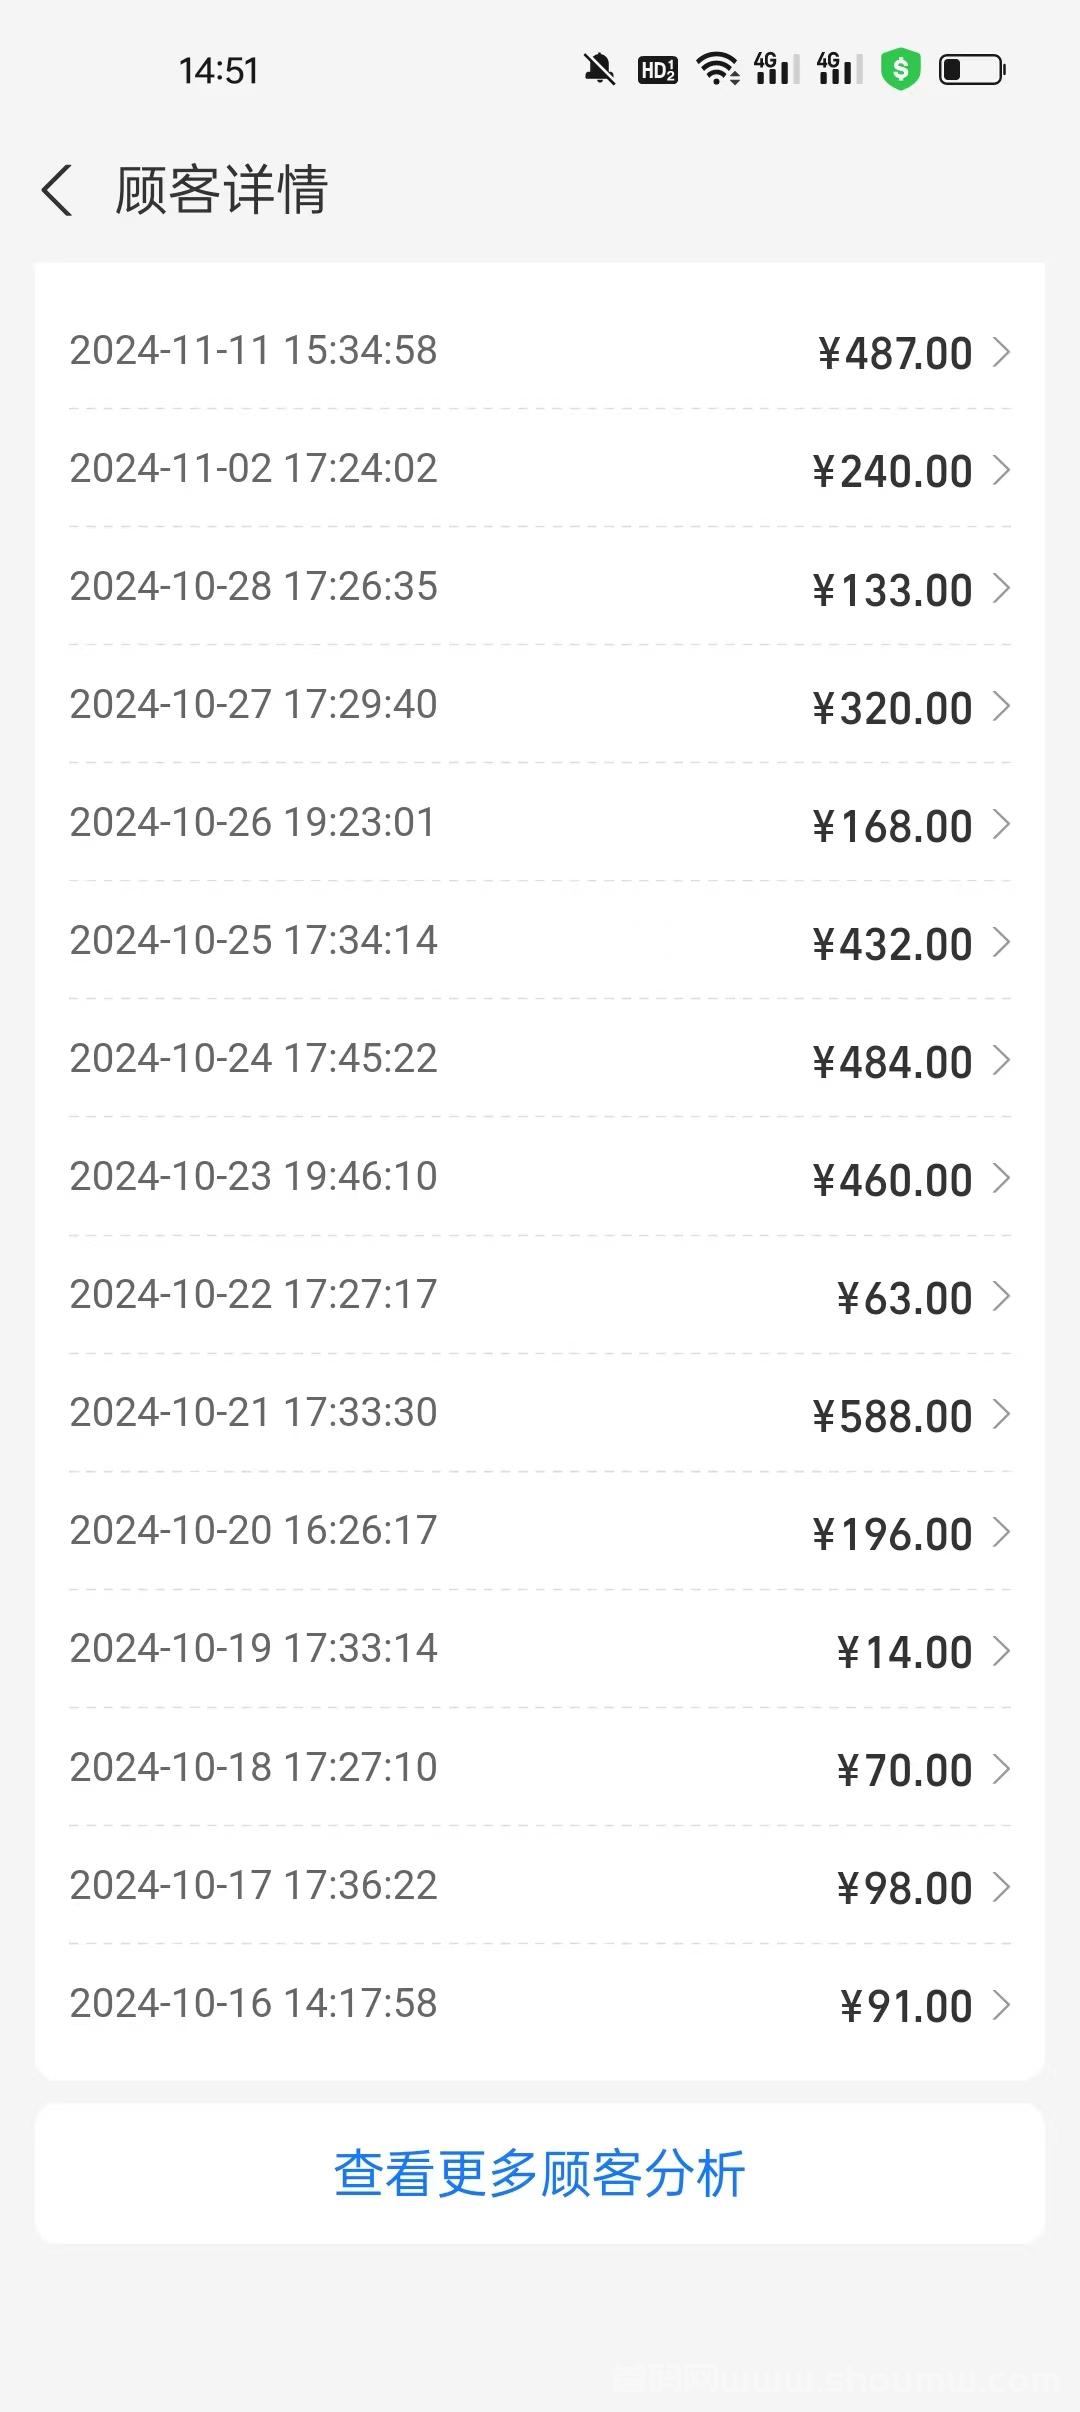
Task: Open the 2024-10-25 17:34:14 transaction
Action: (540, 941)
